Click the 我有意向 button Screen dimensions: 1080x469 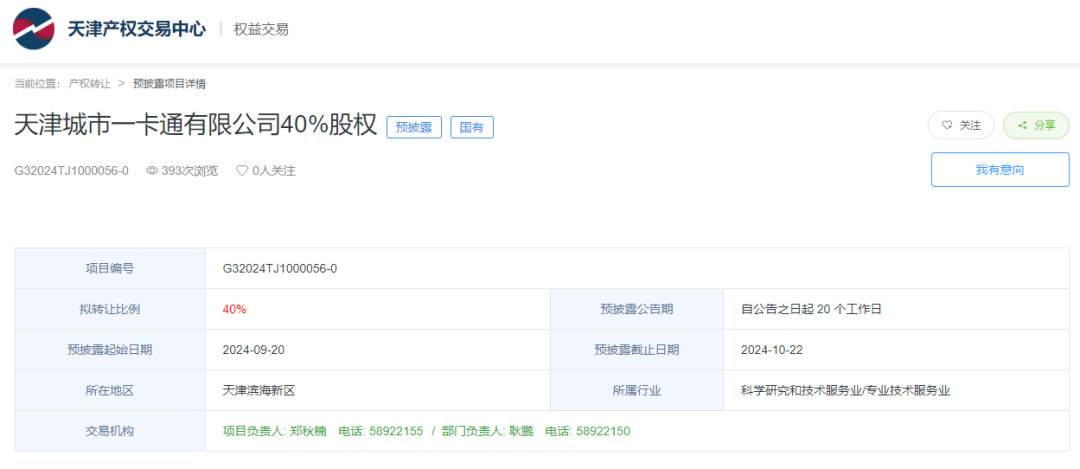coord(1000,170)
